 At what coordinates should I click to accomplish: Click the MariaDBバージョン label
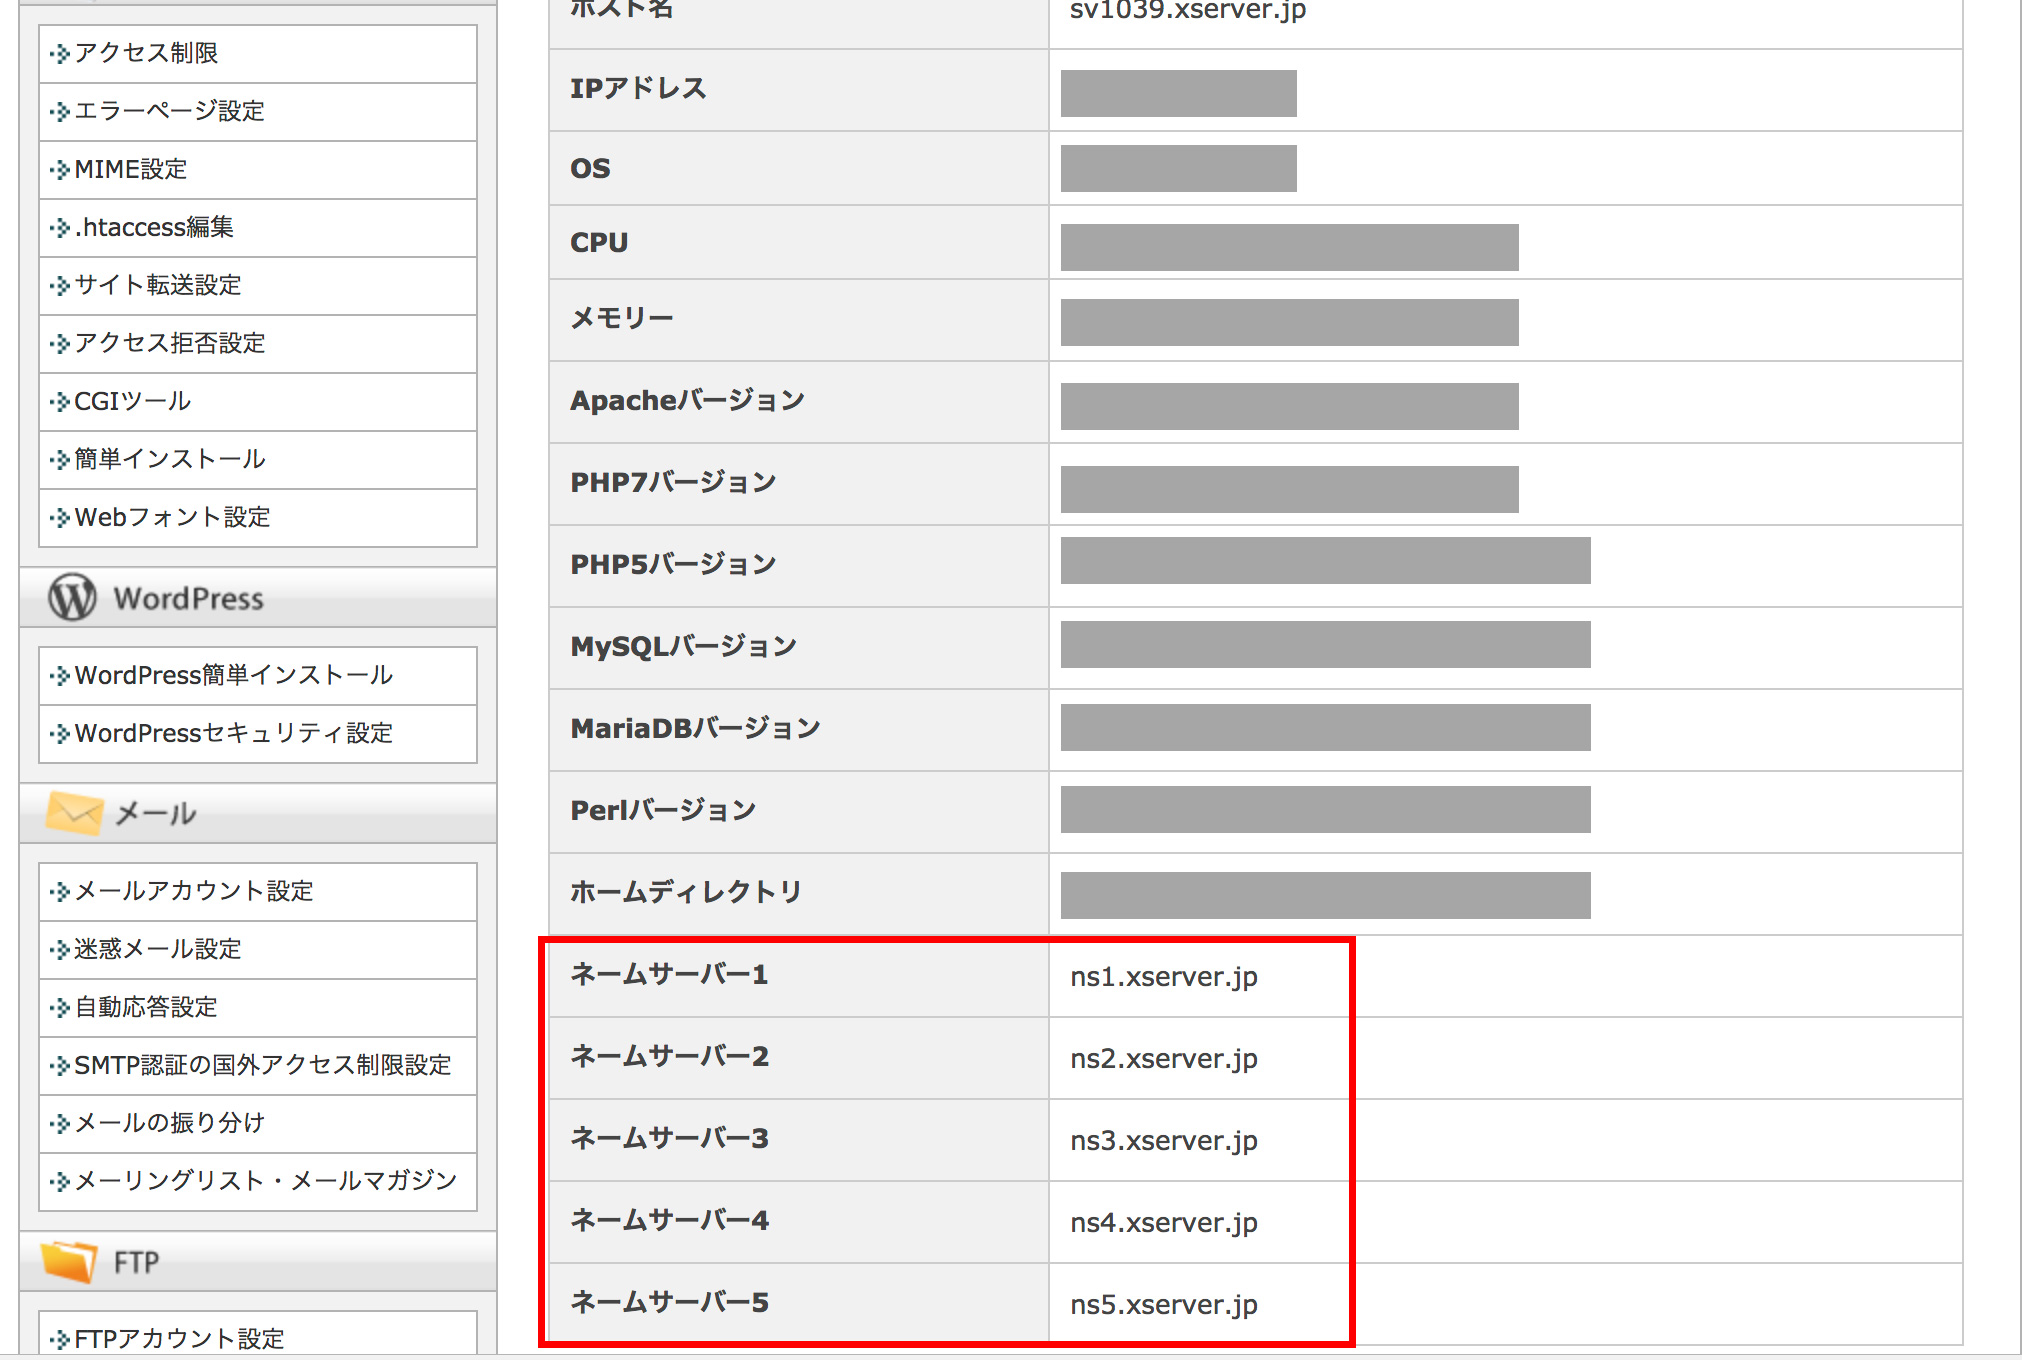click(695, 729)
